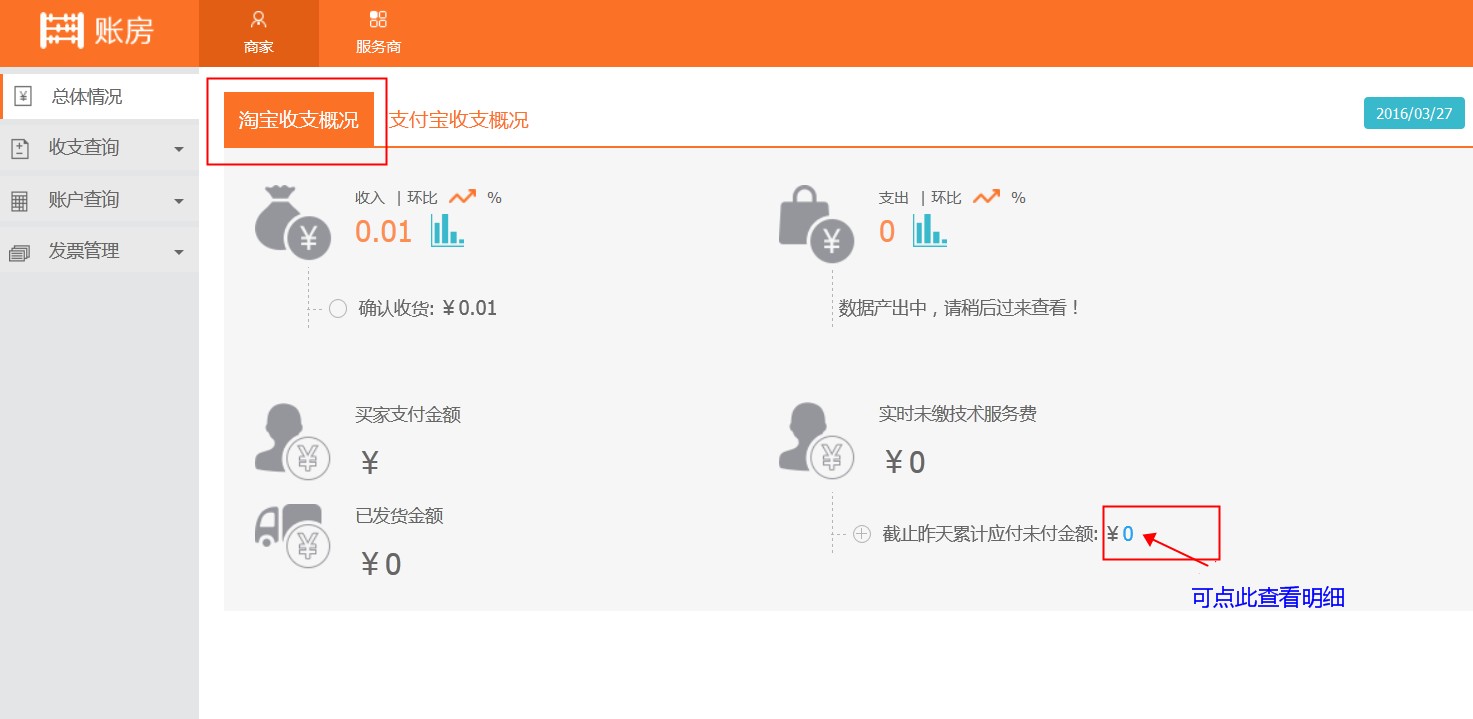This screenshot has width=1473, height=719.
Task: Expand the 收支查询 dropdown arrow
Action: [179, 149]
